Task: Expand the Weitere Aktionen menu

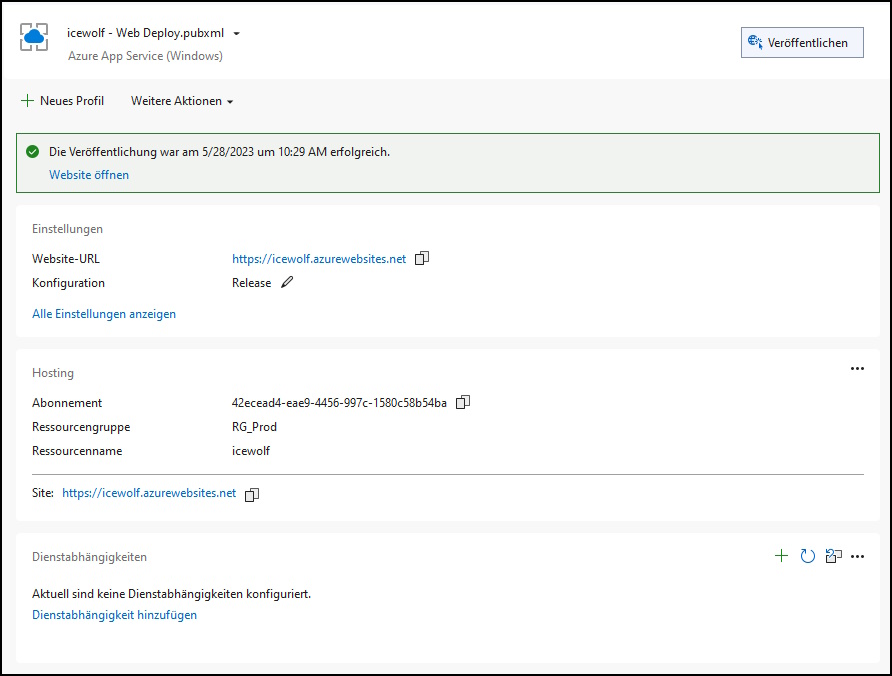Action: (x=182, y=101)
